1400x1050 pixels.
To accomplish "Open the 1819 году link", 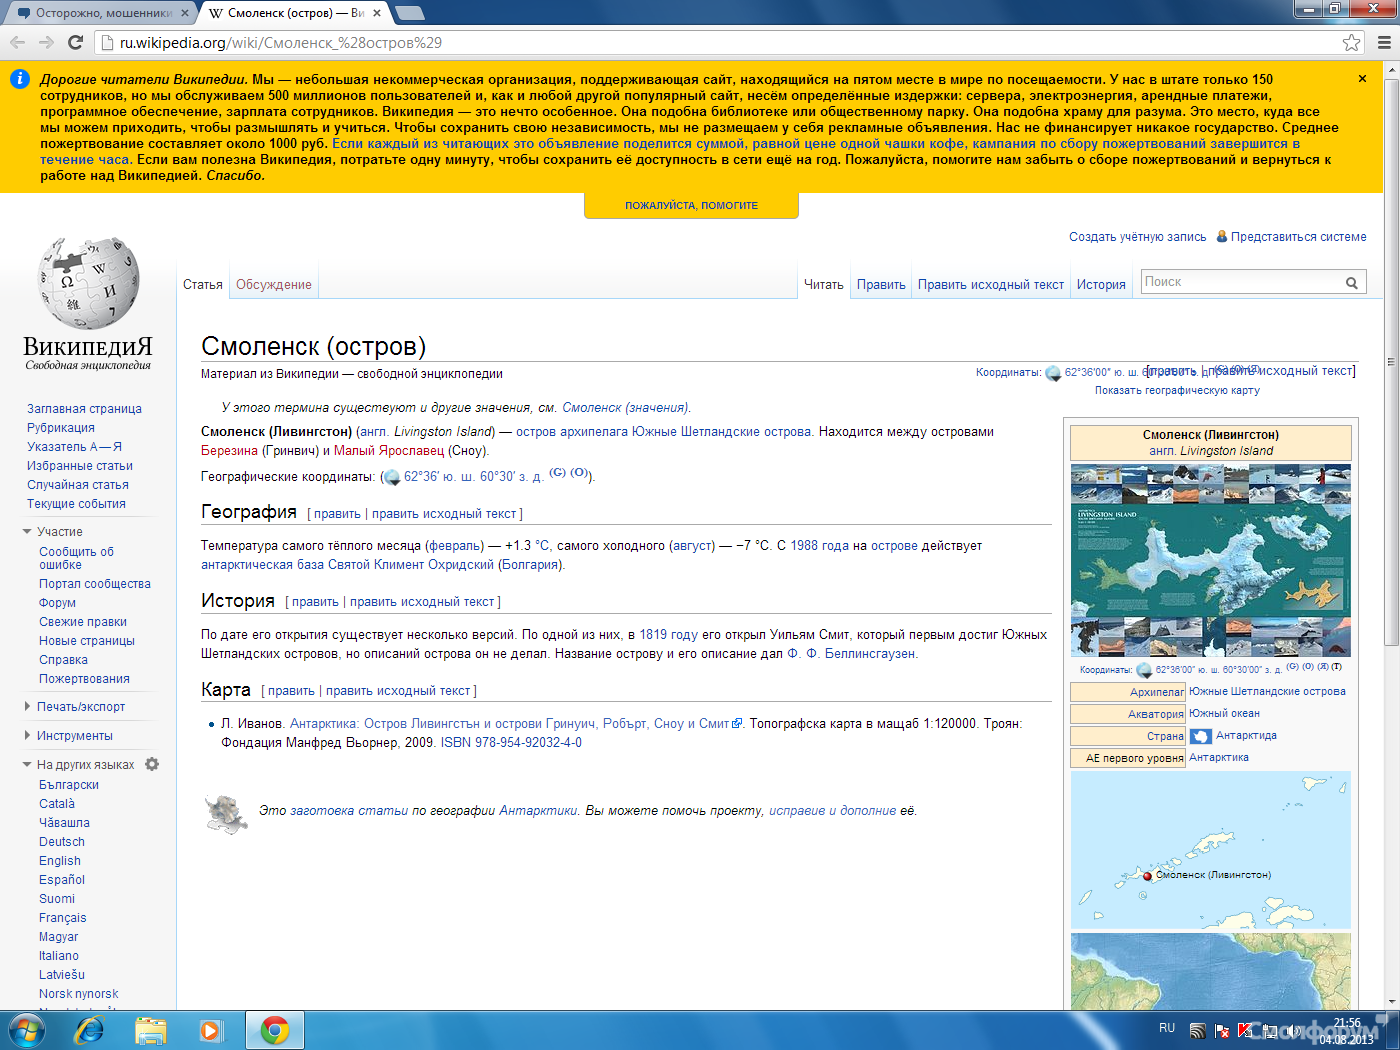I will pos(669,635).
